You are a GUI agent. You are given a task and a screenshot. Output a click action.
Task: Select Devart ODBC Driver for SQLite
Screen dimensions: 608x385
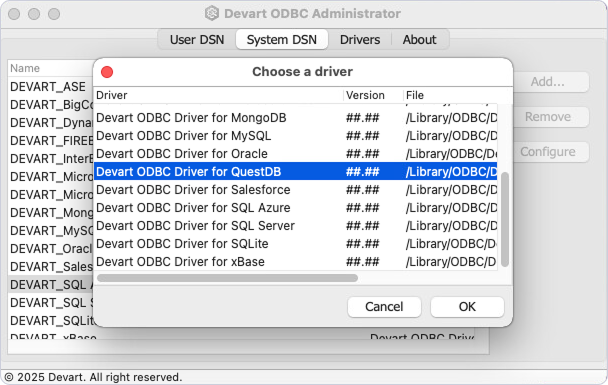[x=295, y=243]
